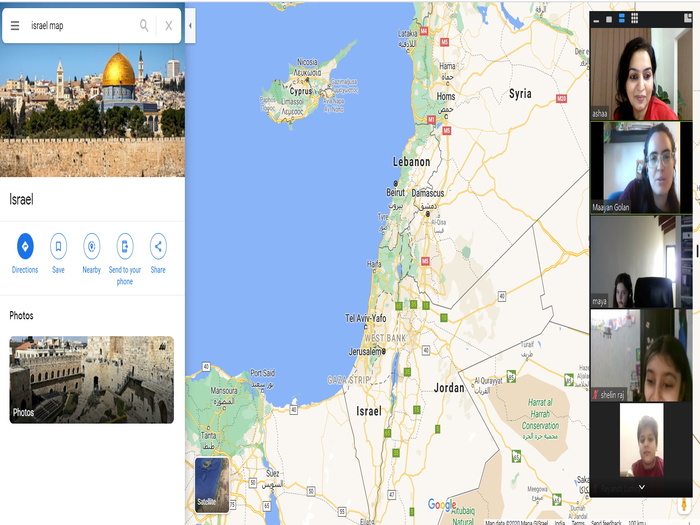The image size is (700, 525).
Task: Click 'Send to your phone' icon
Action: click(125, 246)
